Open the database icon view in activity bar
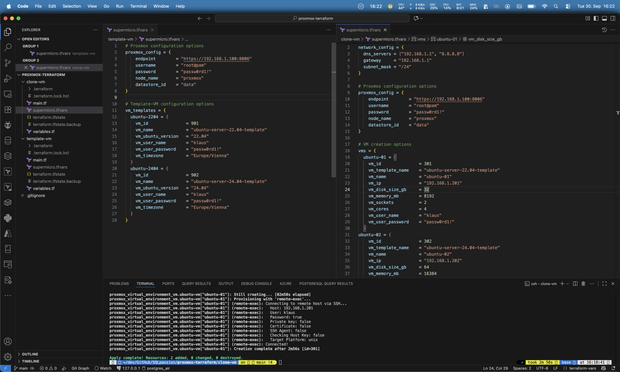Image resolution: width=620 pixels, height=372 pixels. point(8,140)
